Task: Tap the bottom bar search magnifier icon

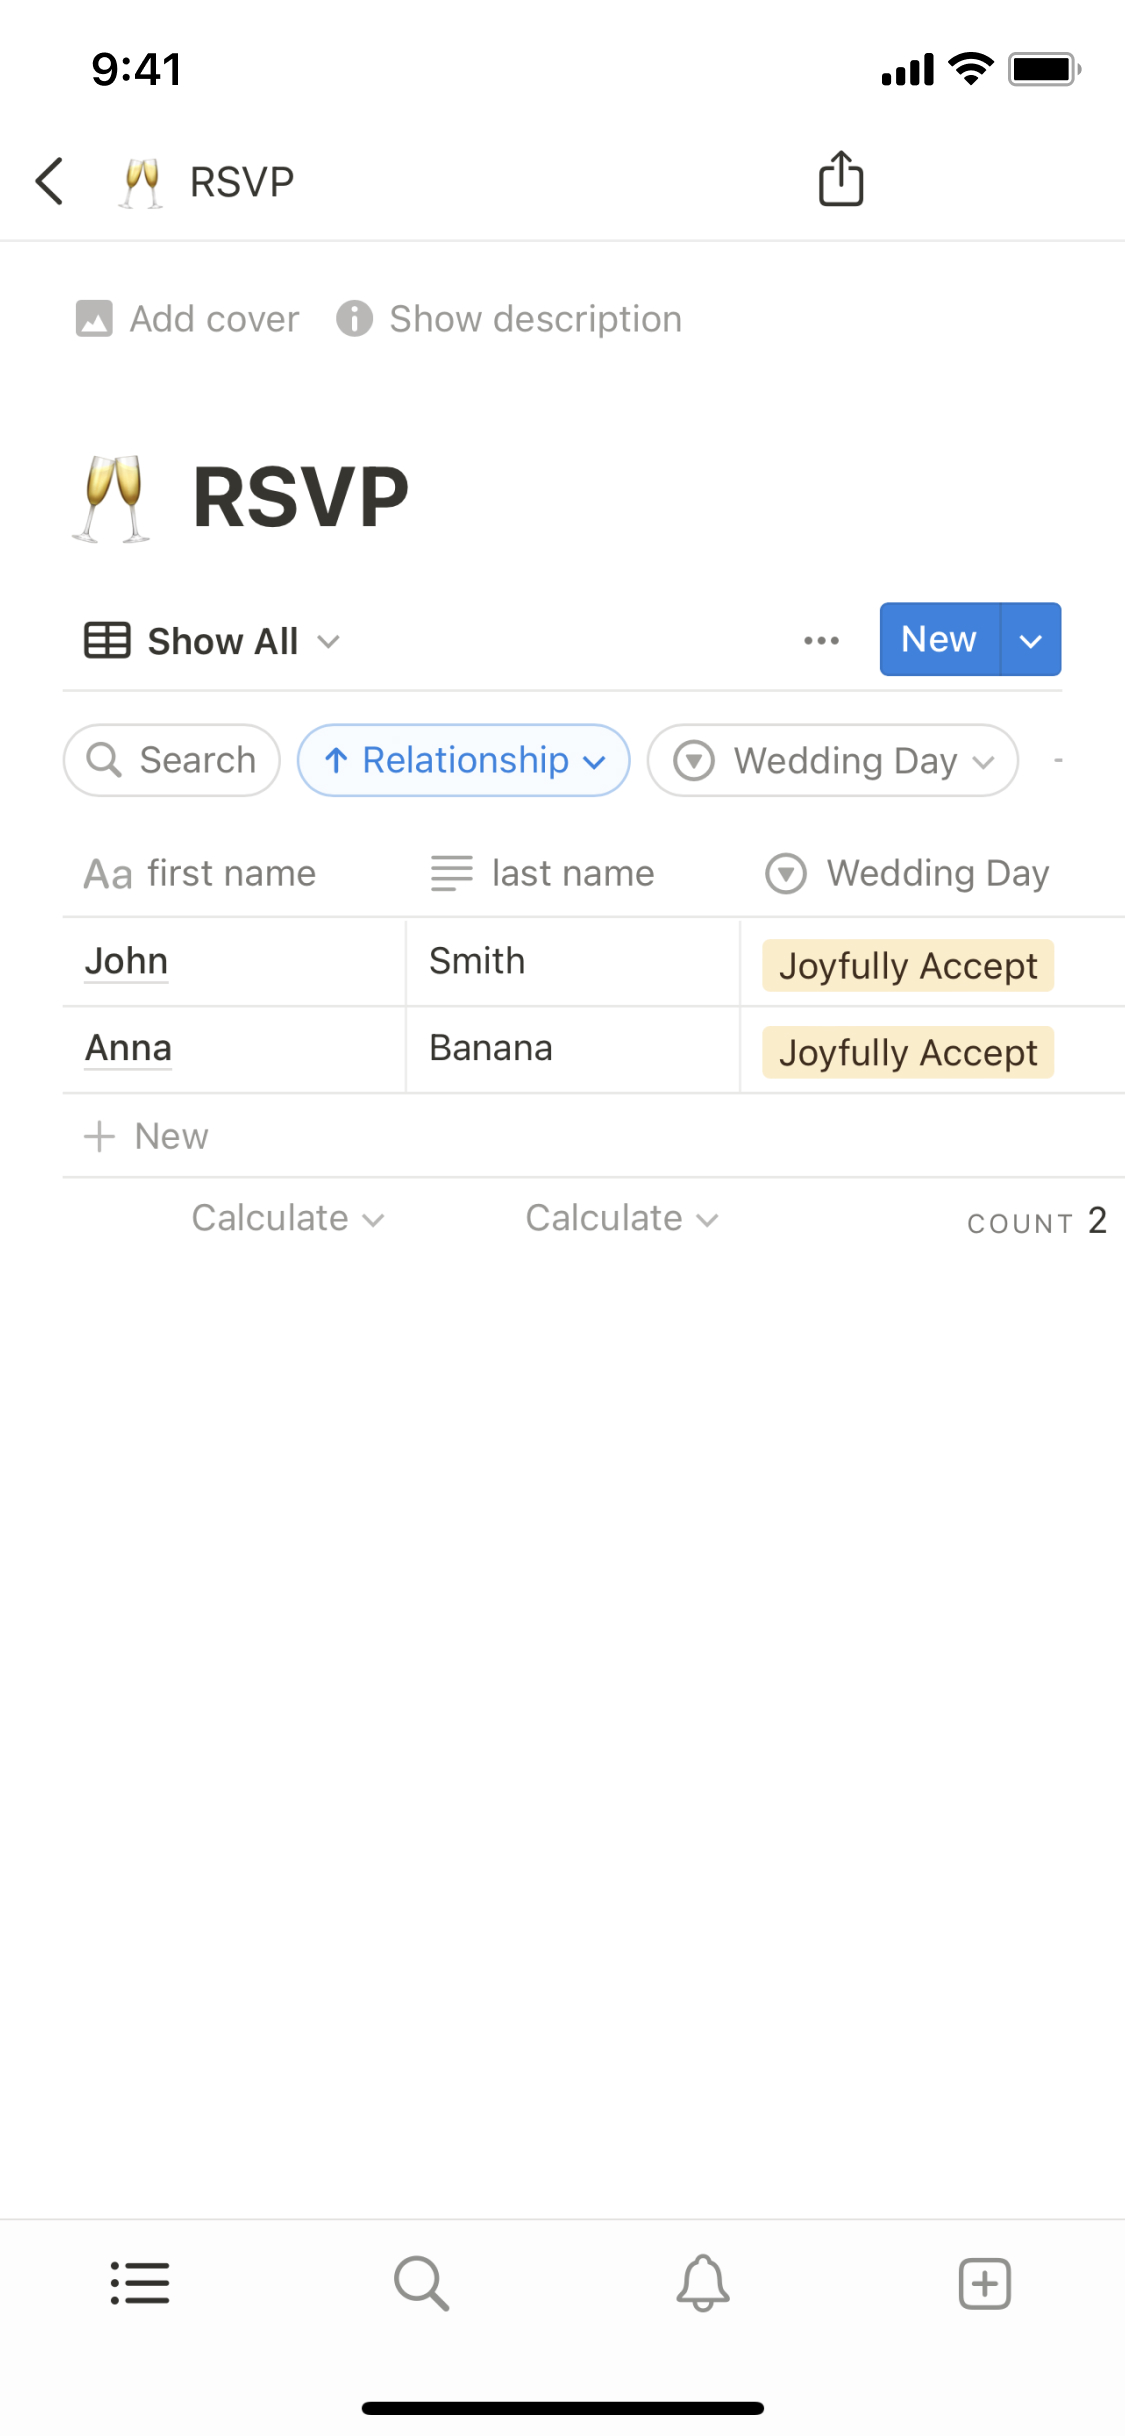Action: (x=421, y=2283)
